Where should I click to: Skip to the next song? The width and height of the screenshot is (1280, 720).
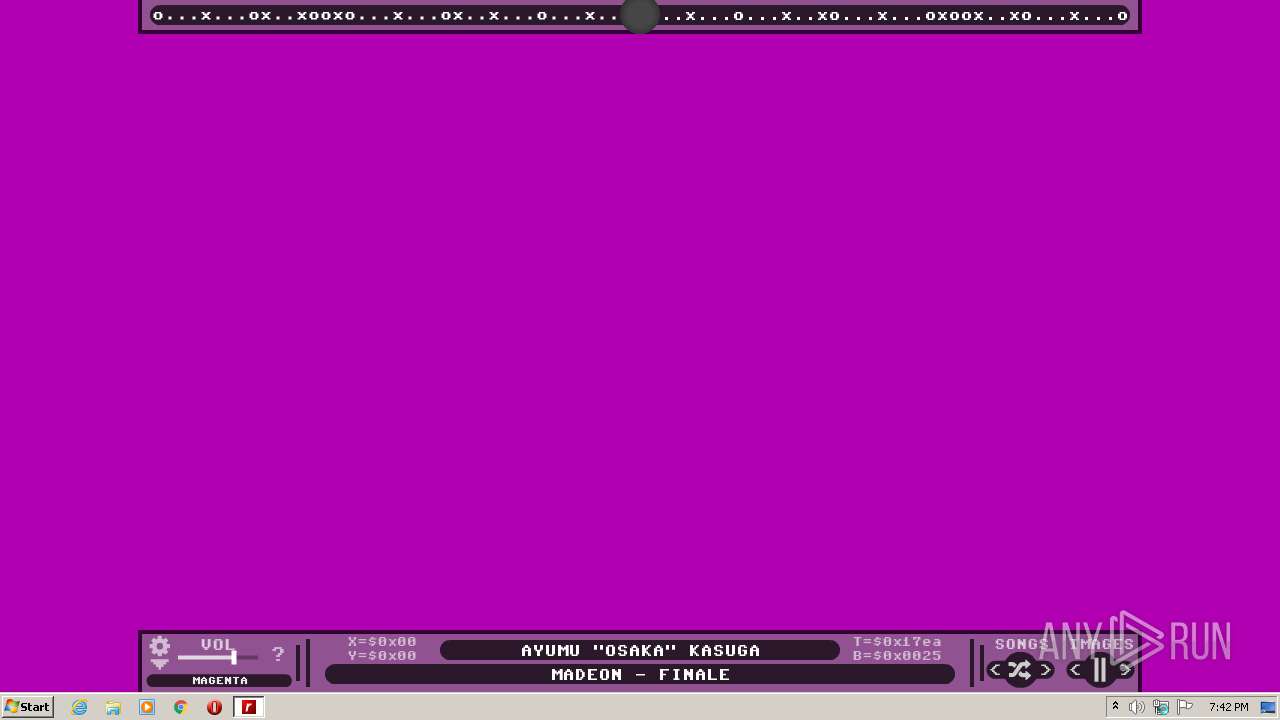[x=1045, y=670]
